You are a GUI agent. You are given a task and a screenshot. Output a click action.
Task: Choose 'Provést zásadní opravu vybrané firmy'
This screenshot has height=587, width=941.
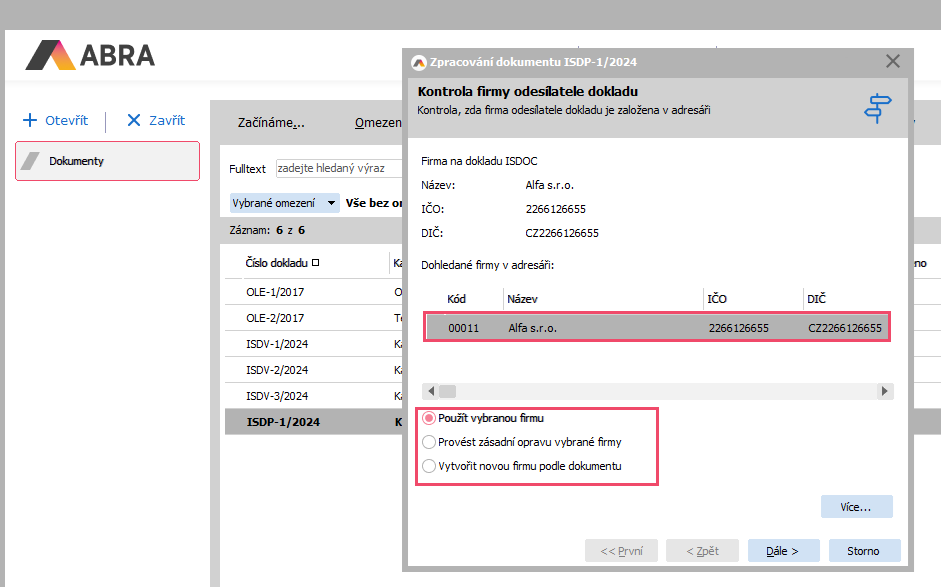[x=430, y=442]
